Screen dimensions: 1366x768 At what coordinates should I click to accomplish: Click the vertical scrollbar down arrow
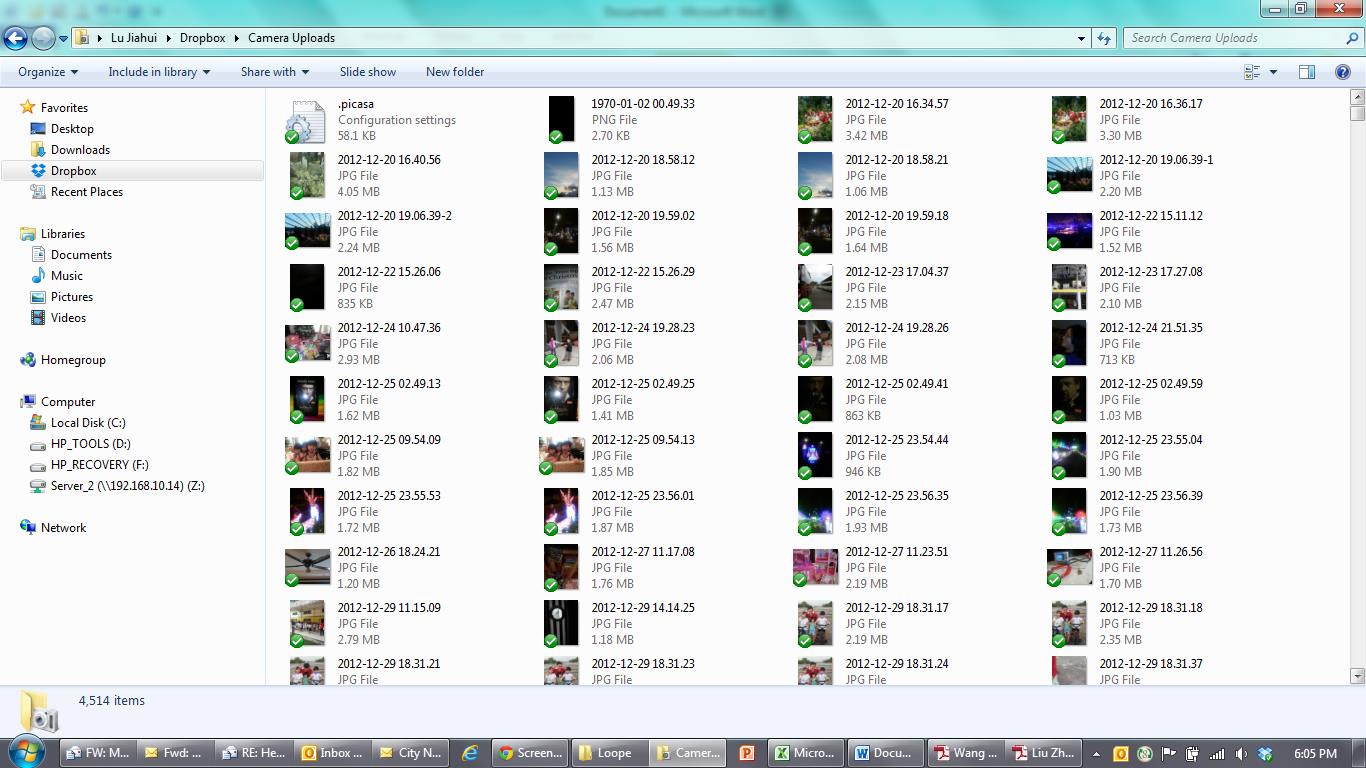pos(1357,676)
